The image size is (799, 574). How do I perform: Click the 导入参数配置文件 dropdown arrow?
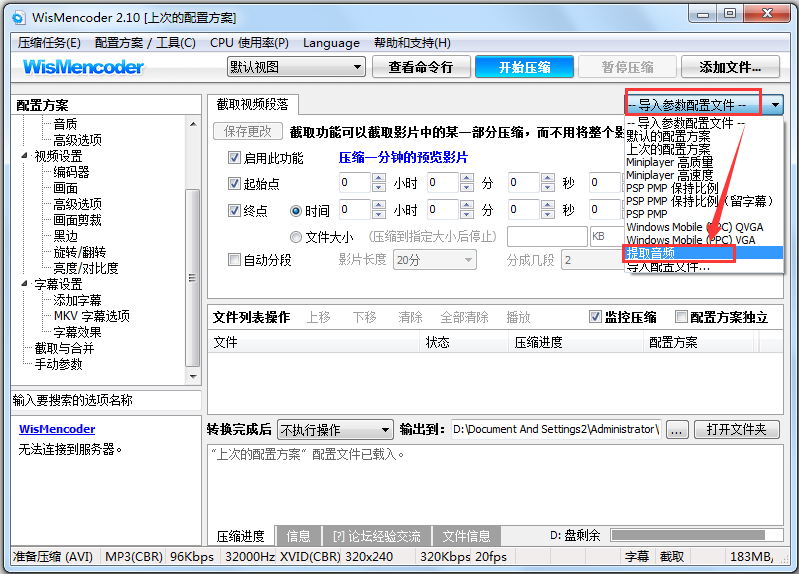(775, 106)
